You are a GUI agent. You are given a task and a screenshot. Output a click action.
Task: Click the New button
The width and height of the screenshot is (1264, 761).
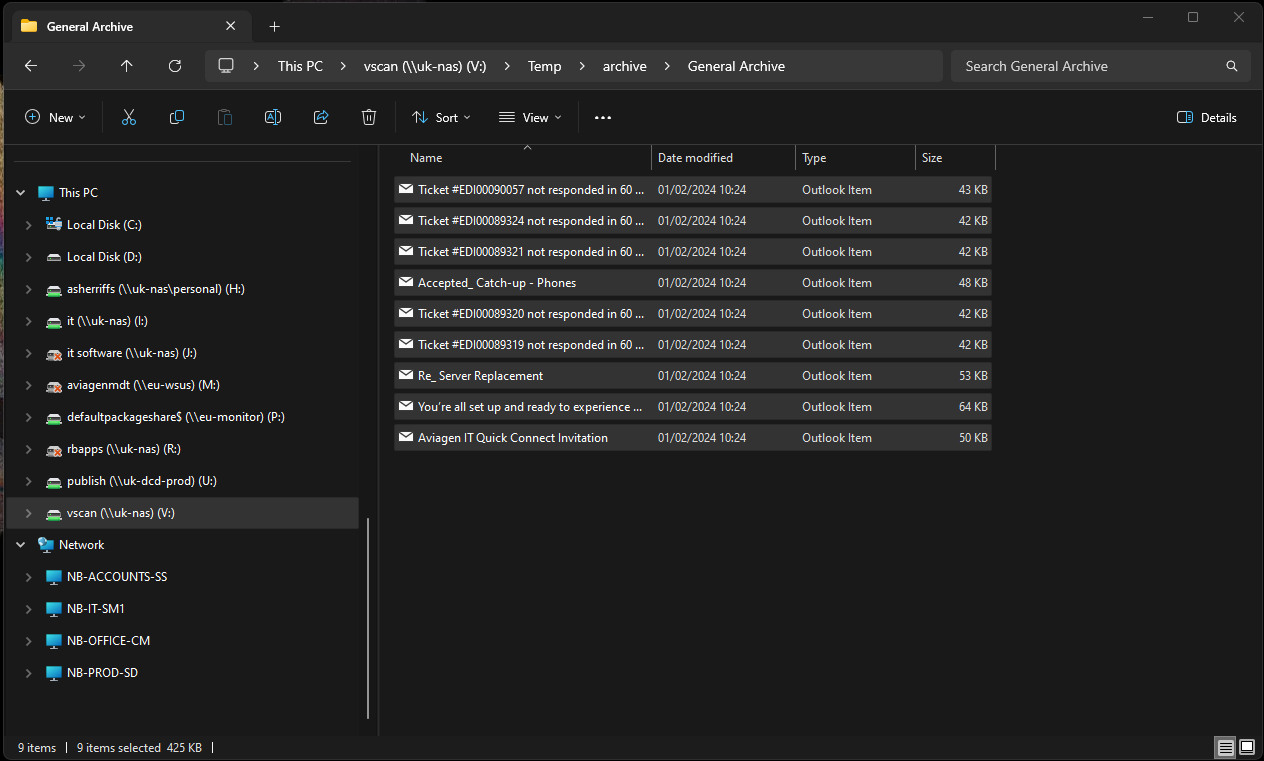coord(55,117)
